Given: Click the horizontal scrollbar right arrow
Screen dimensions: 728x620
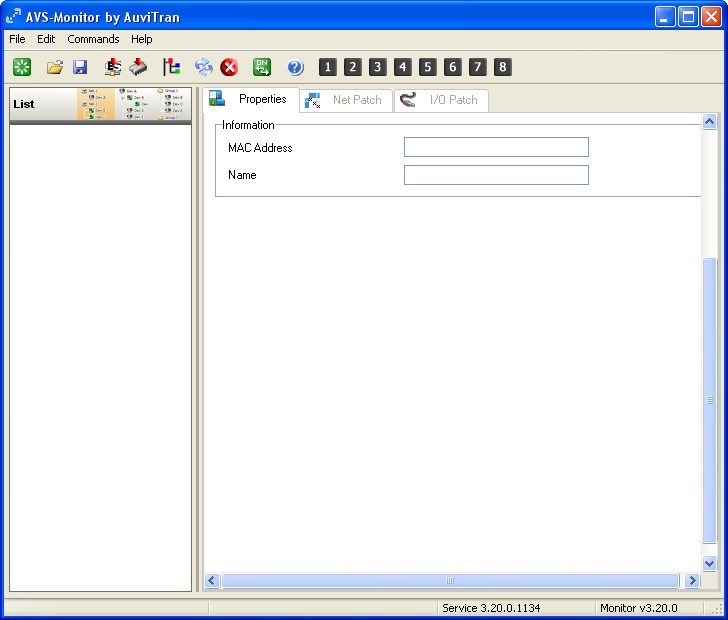Looking at the screenshot, I should (x=692, y=581).
